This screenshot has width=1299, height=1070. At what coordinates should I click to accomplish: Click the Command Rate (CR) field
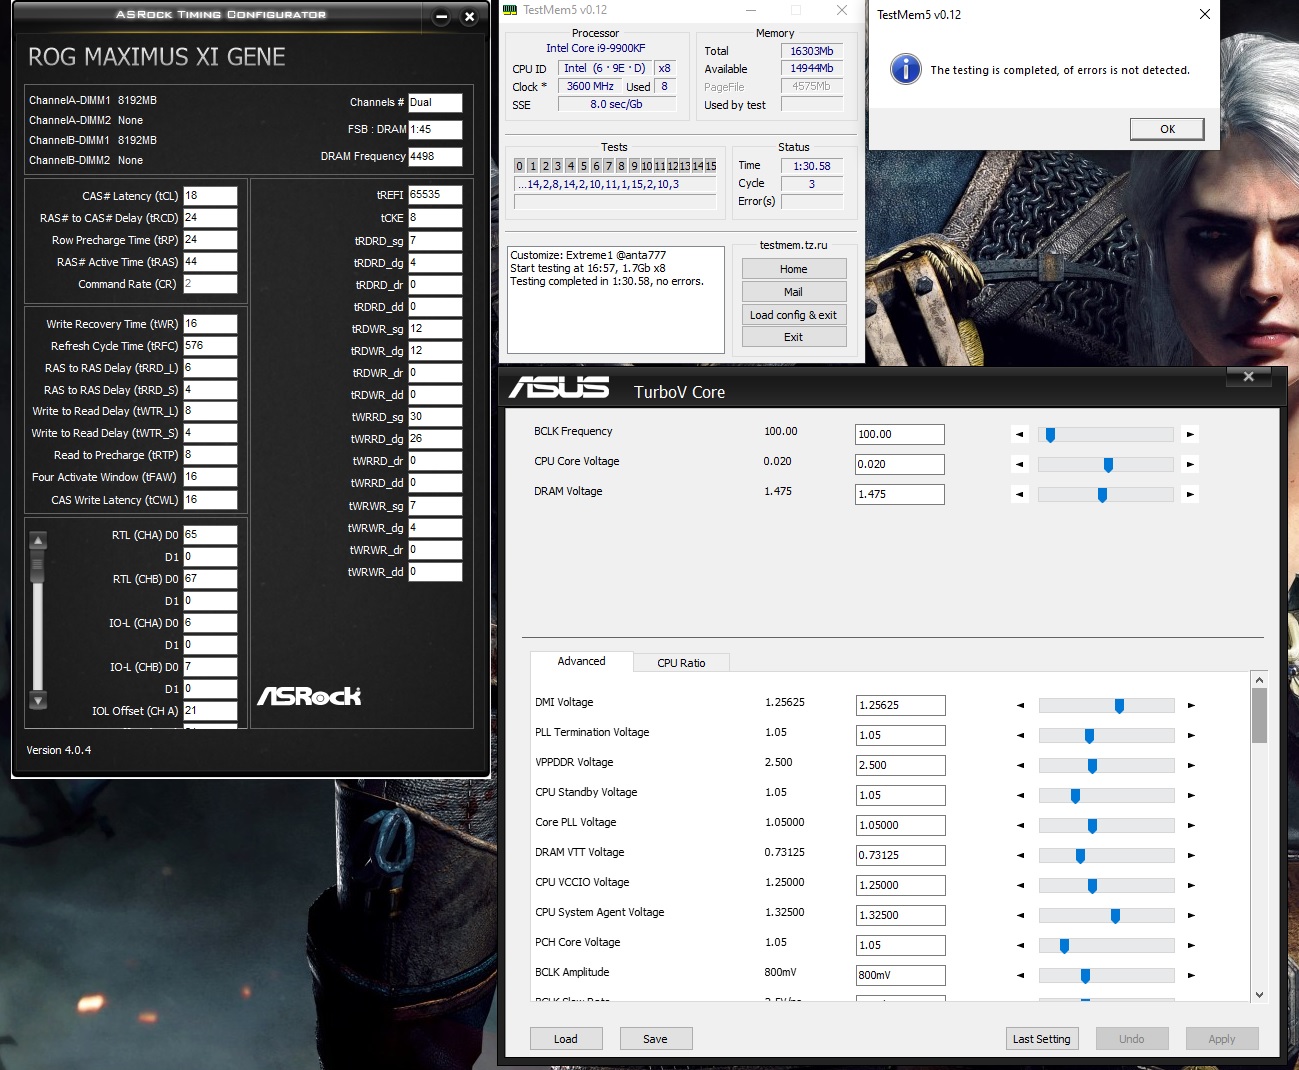tap(210, 284)
